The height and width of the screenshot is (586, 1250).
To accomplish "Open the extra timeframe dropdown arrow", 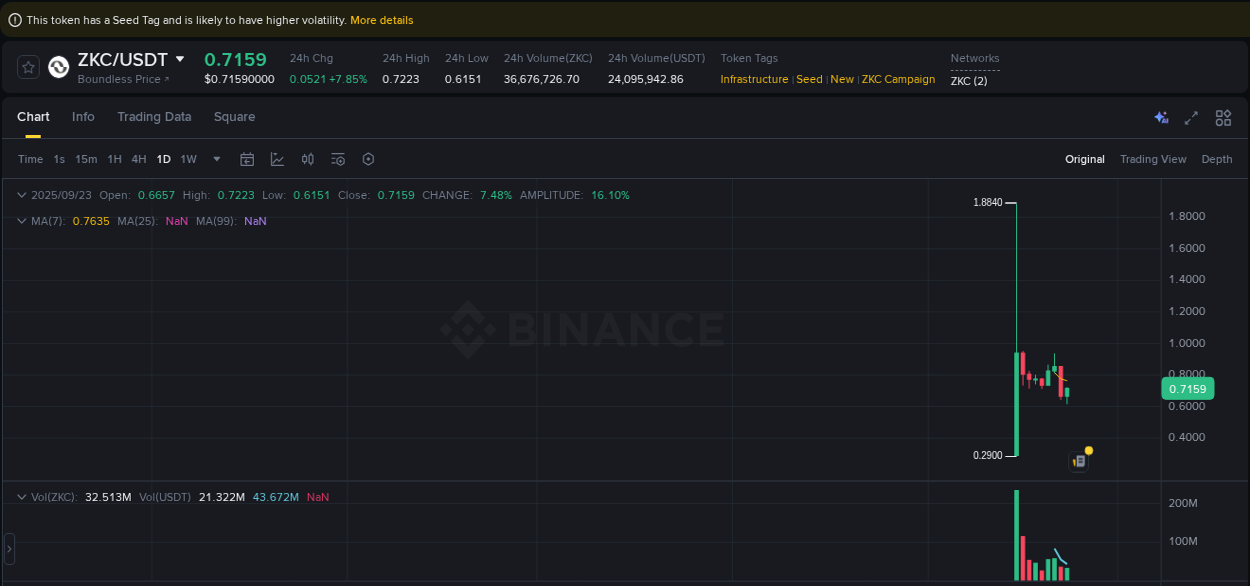I will tap(216, 158).
